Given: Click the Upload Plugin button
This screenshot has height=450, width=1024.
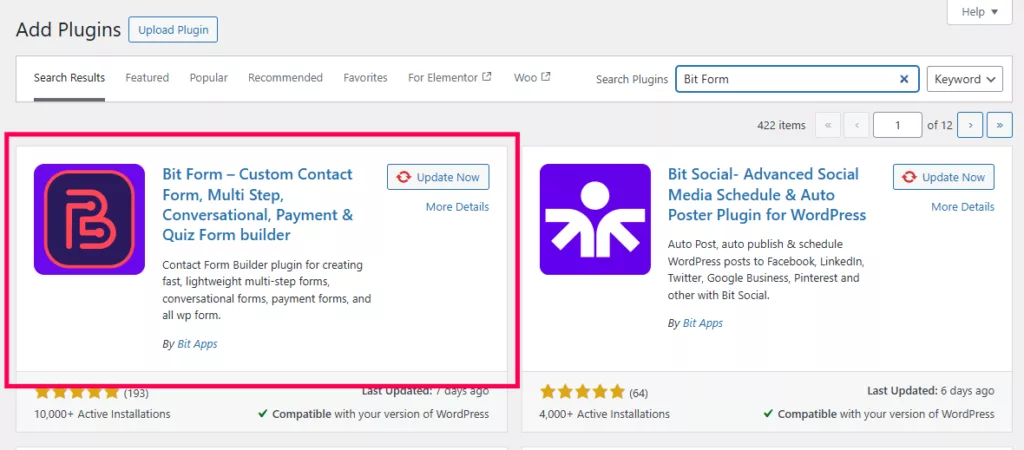Looking at the screenshot, I should pos(173,30).
